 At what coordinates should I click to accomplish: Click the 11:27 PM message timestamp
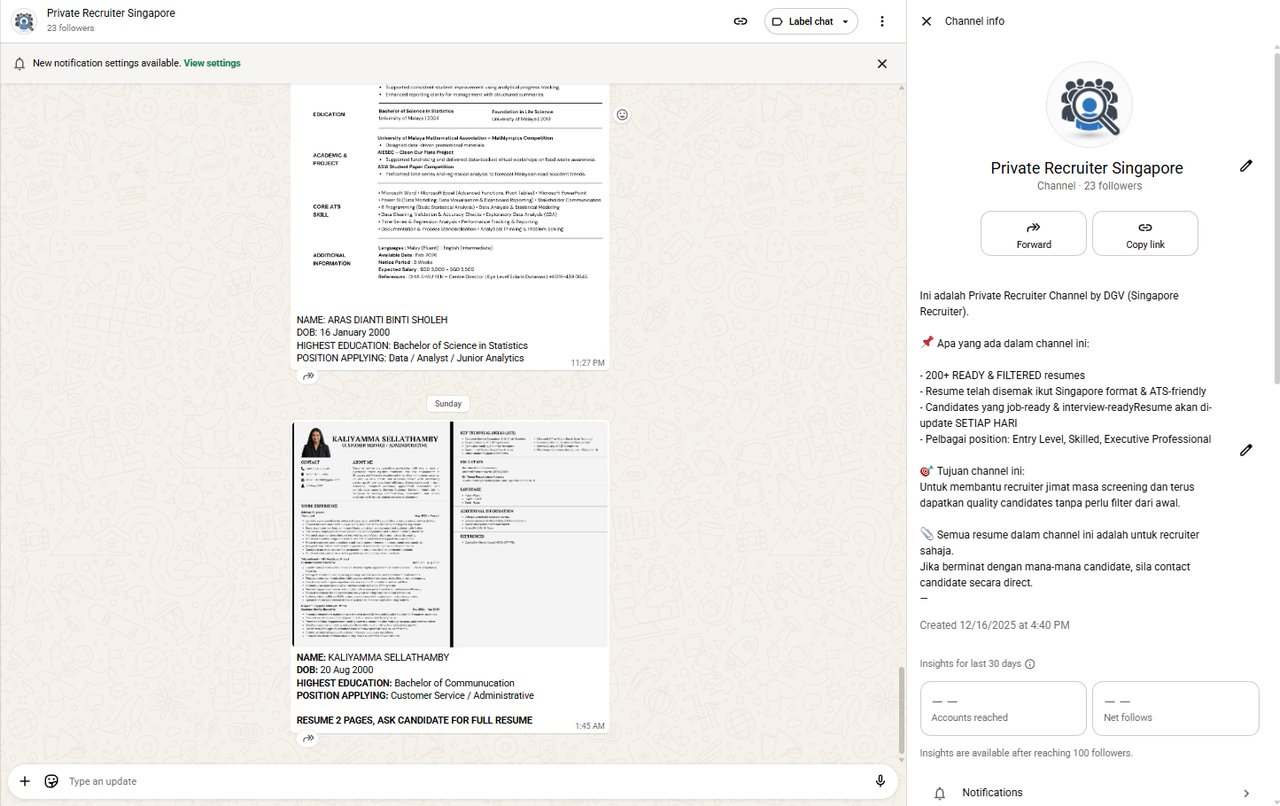[x=588, y=363]
